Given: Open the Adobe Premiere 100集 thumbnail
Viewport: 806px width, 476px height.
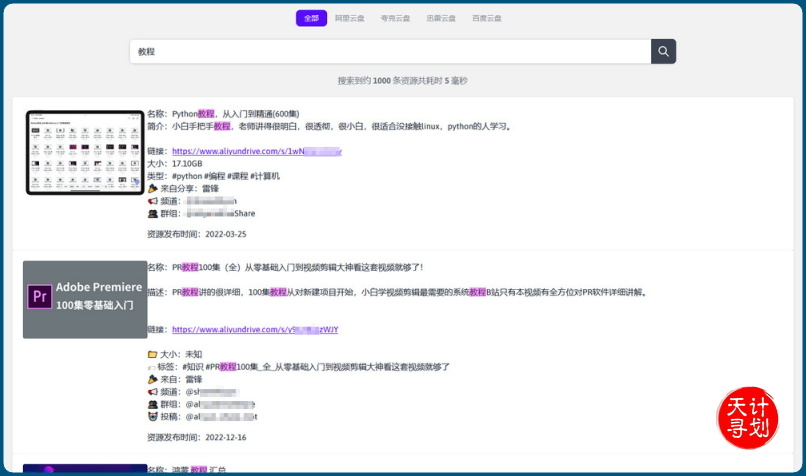Looking at the screenshot, I should pyautogui.click(x=85, y=299).
